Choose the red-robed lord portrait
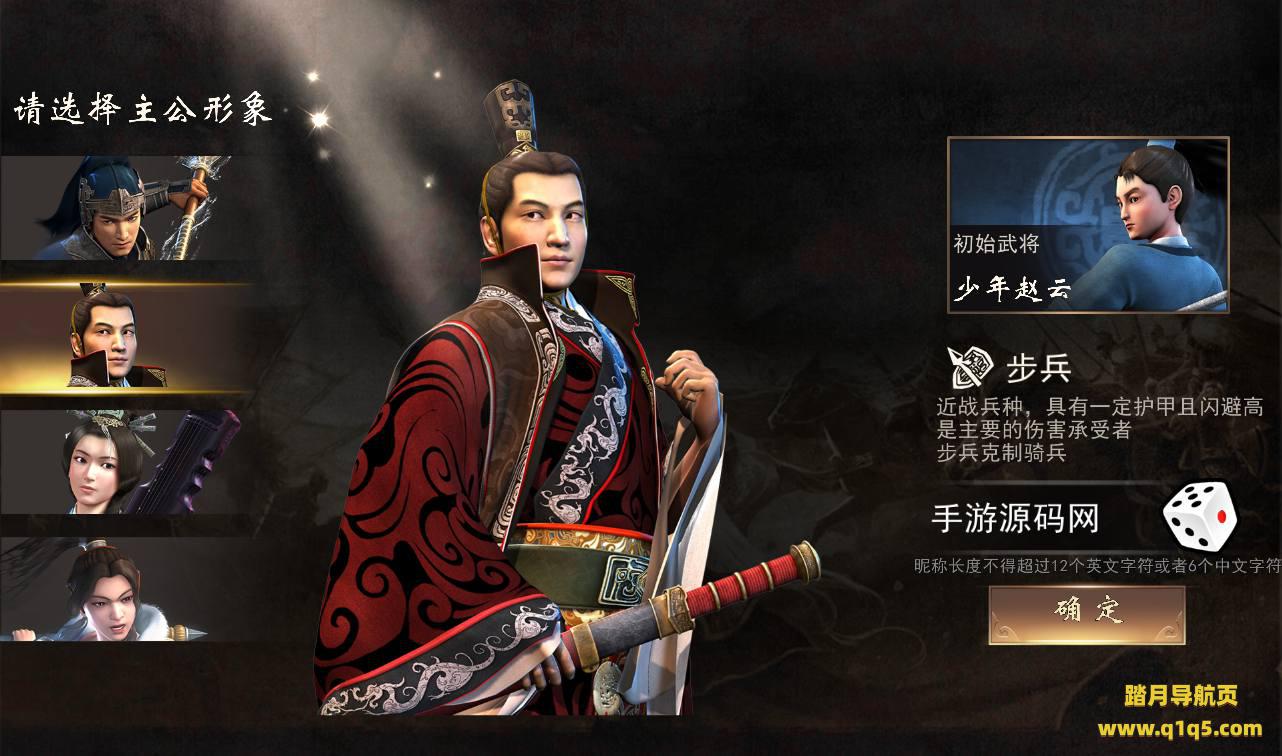Image resolution: width=1282 pixels, height=756 pixels. click(x=125, y=337)
